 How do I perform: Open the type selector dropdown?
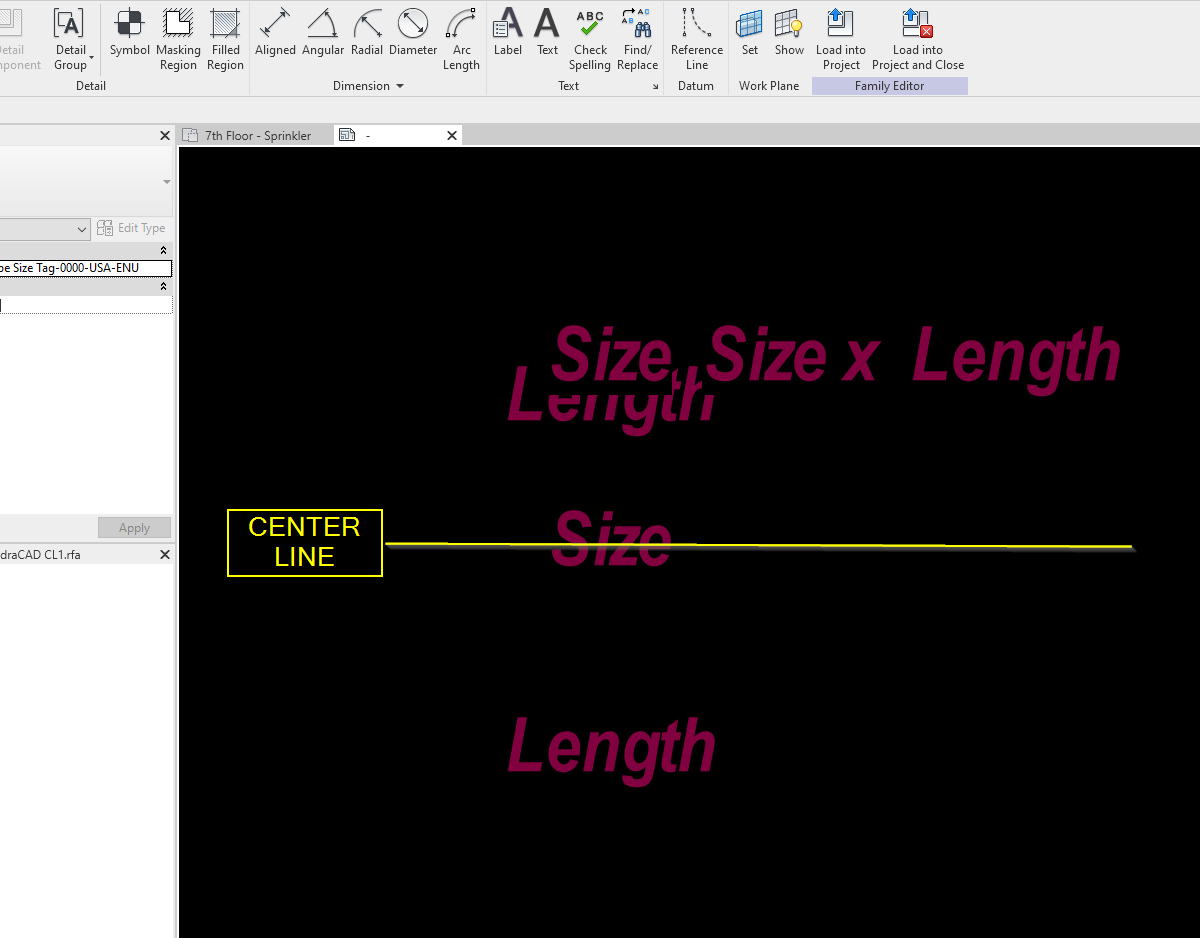83,228
